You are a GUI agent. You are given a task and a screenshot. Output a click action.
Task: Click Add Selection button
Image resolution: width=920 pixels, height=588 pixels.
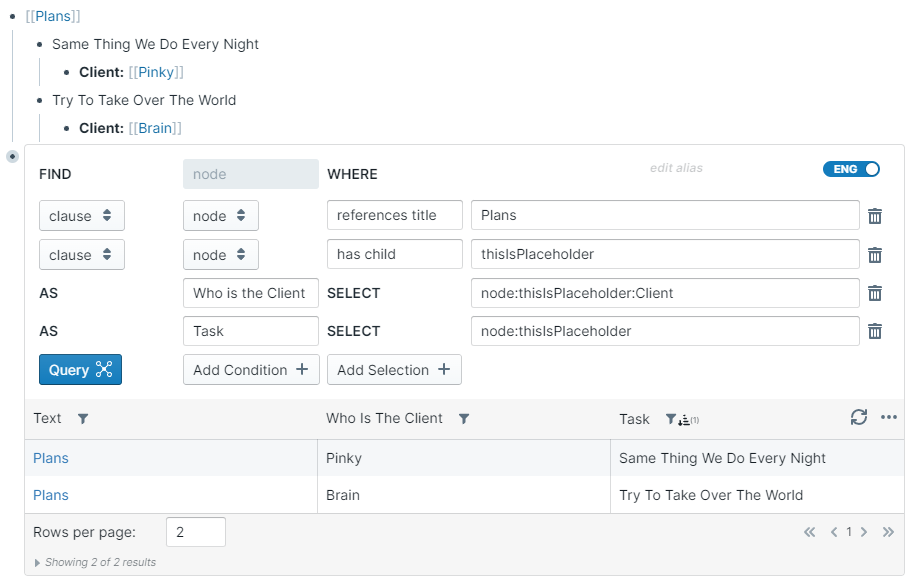[394, 370]
